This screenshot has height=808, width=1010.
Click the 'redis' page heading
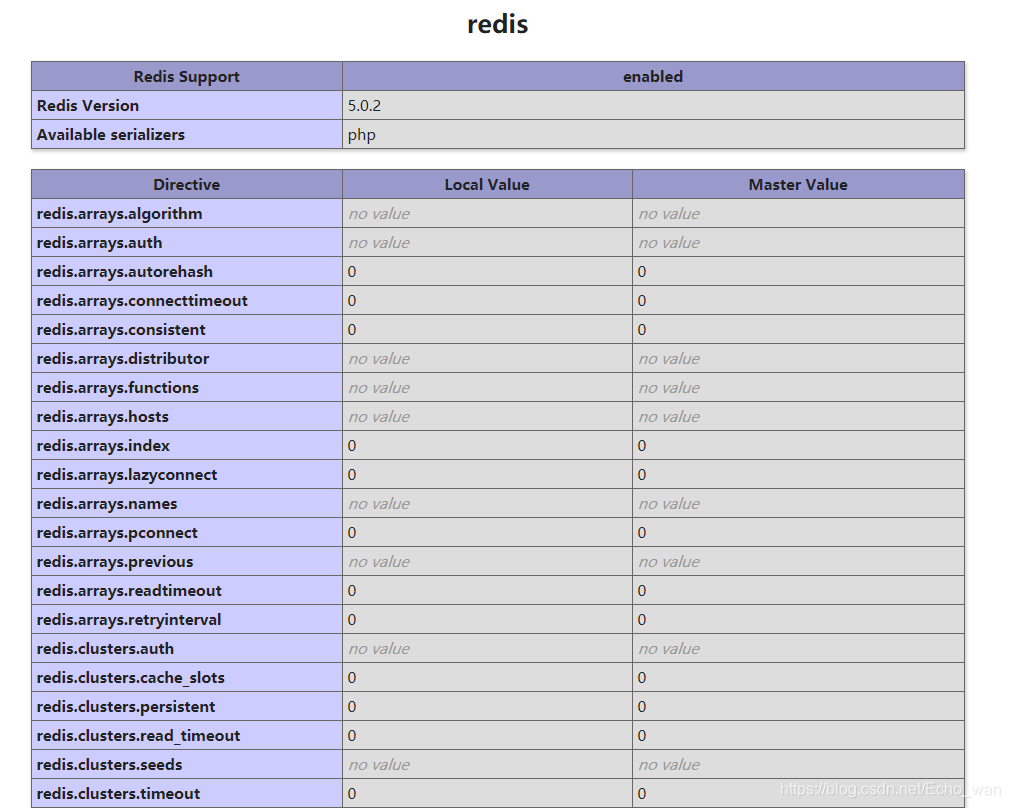coord(497,24)
